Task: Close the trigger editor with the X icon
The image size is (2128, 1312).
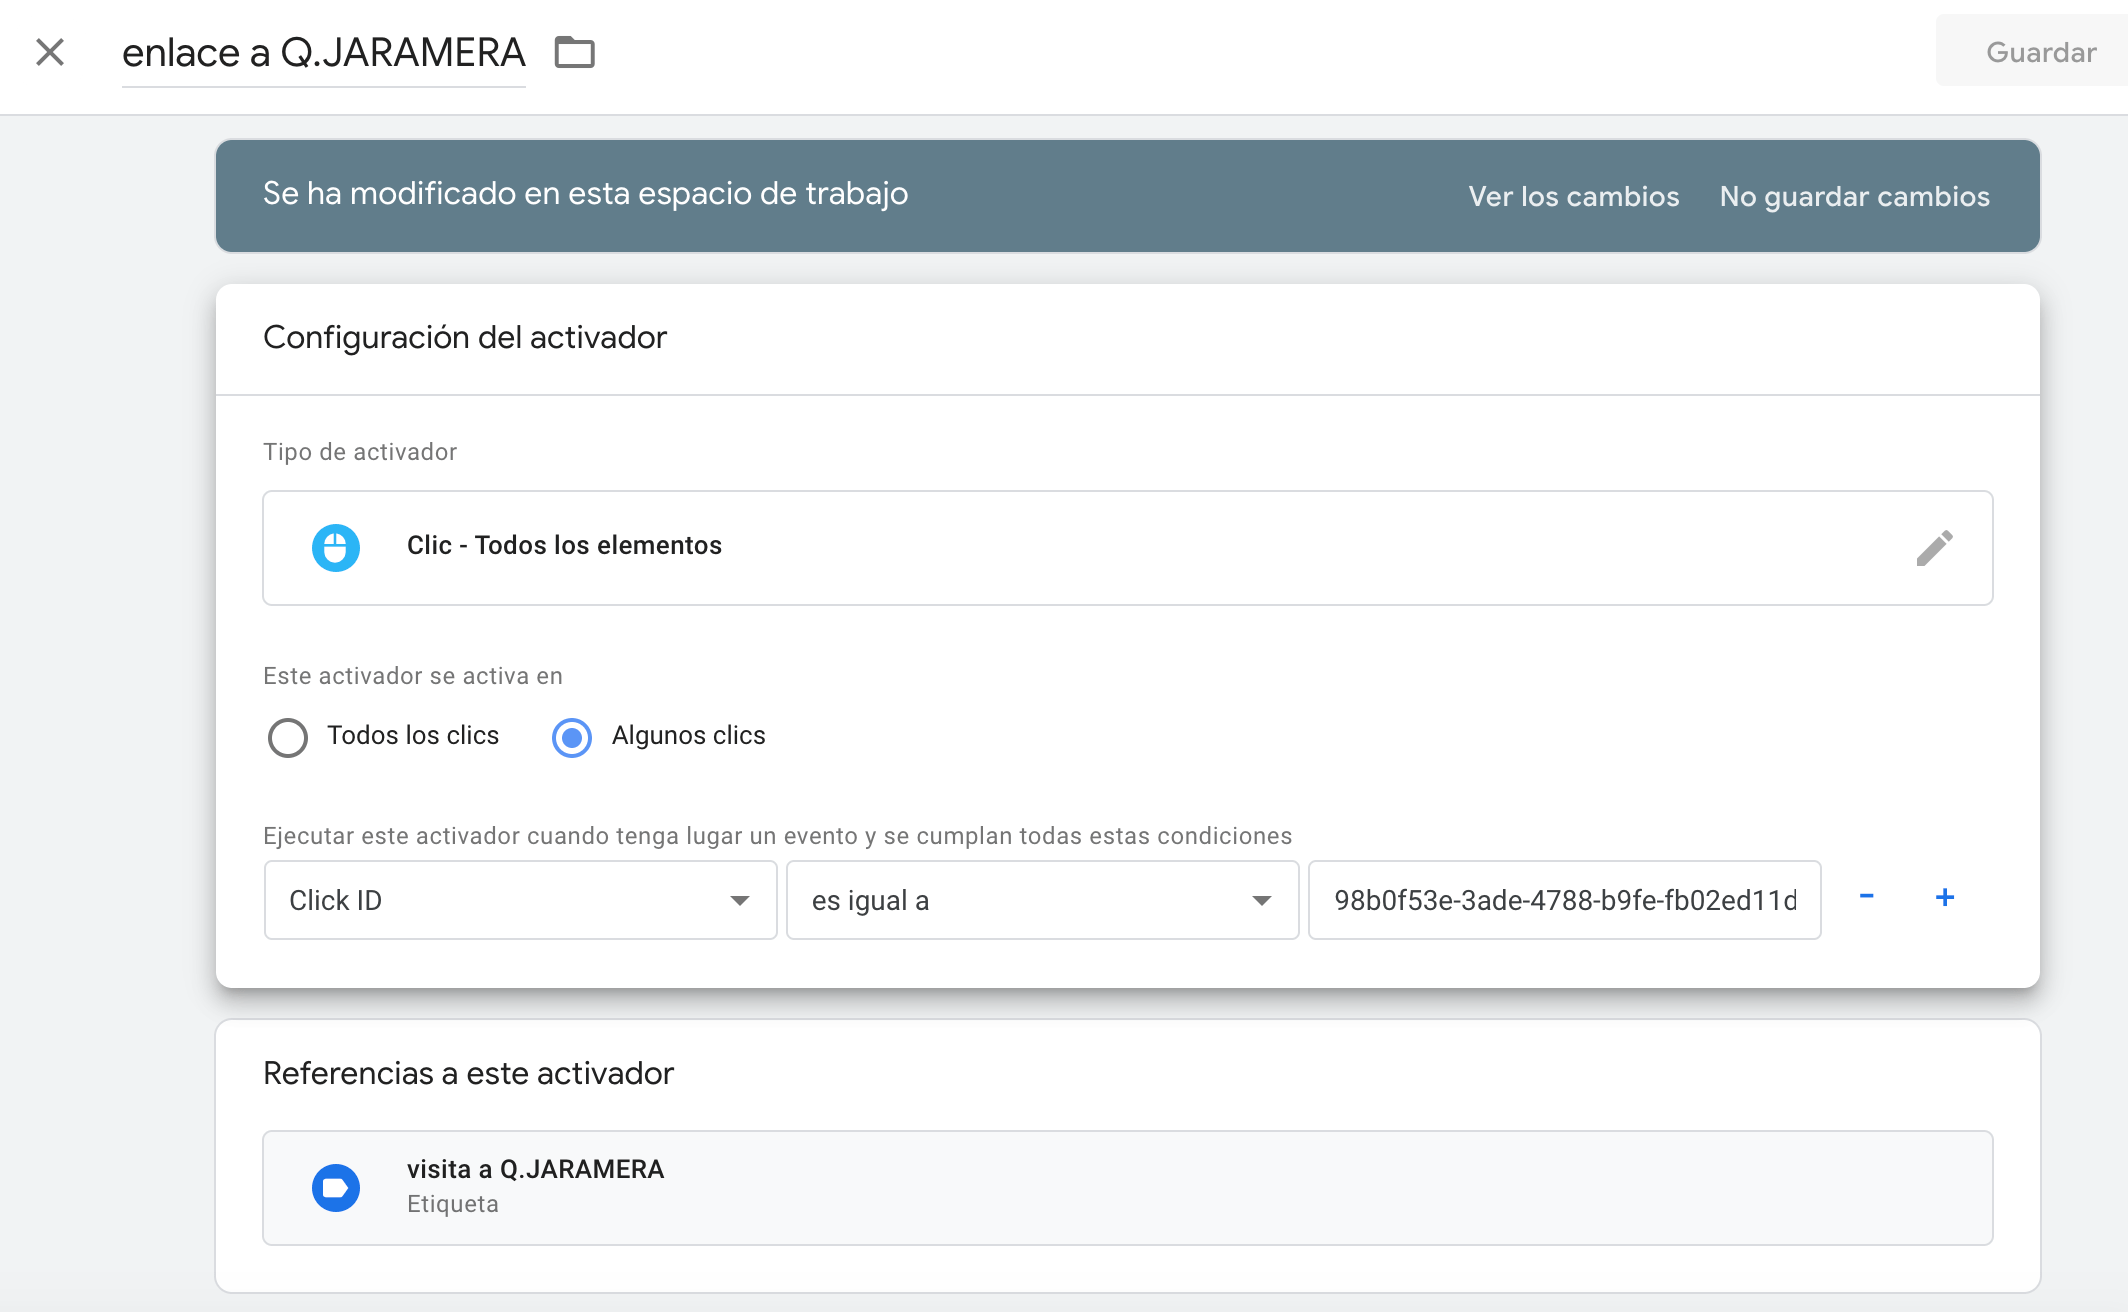Action: [x=50, y=52]
